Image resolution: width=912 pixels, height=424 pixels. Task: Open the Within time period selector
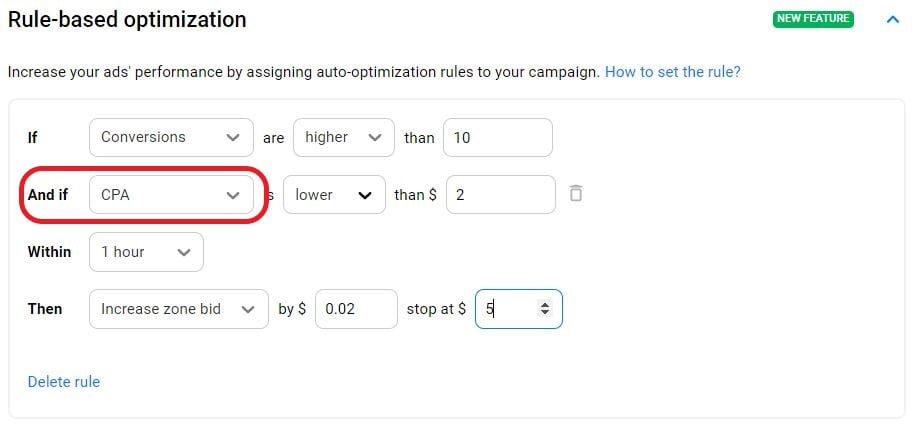coord(146,252)
